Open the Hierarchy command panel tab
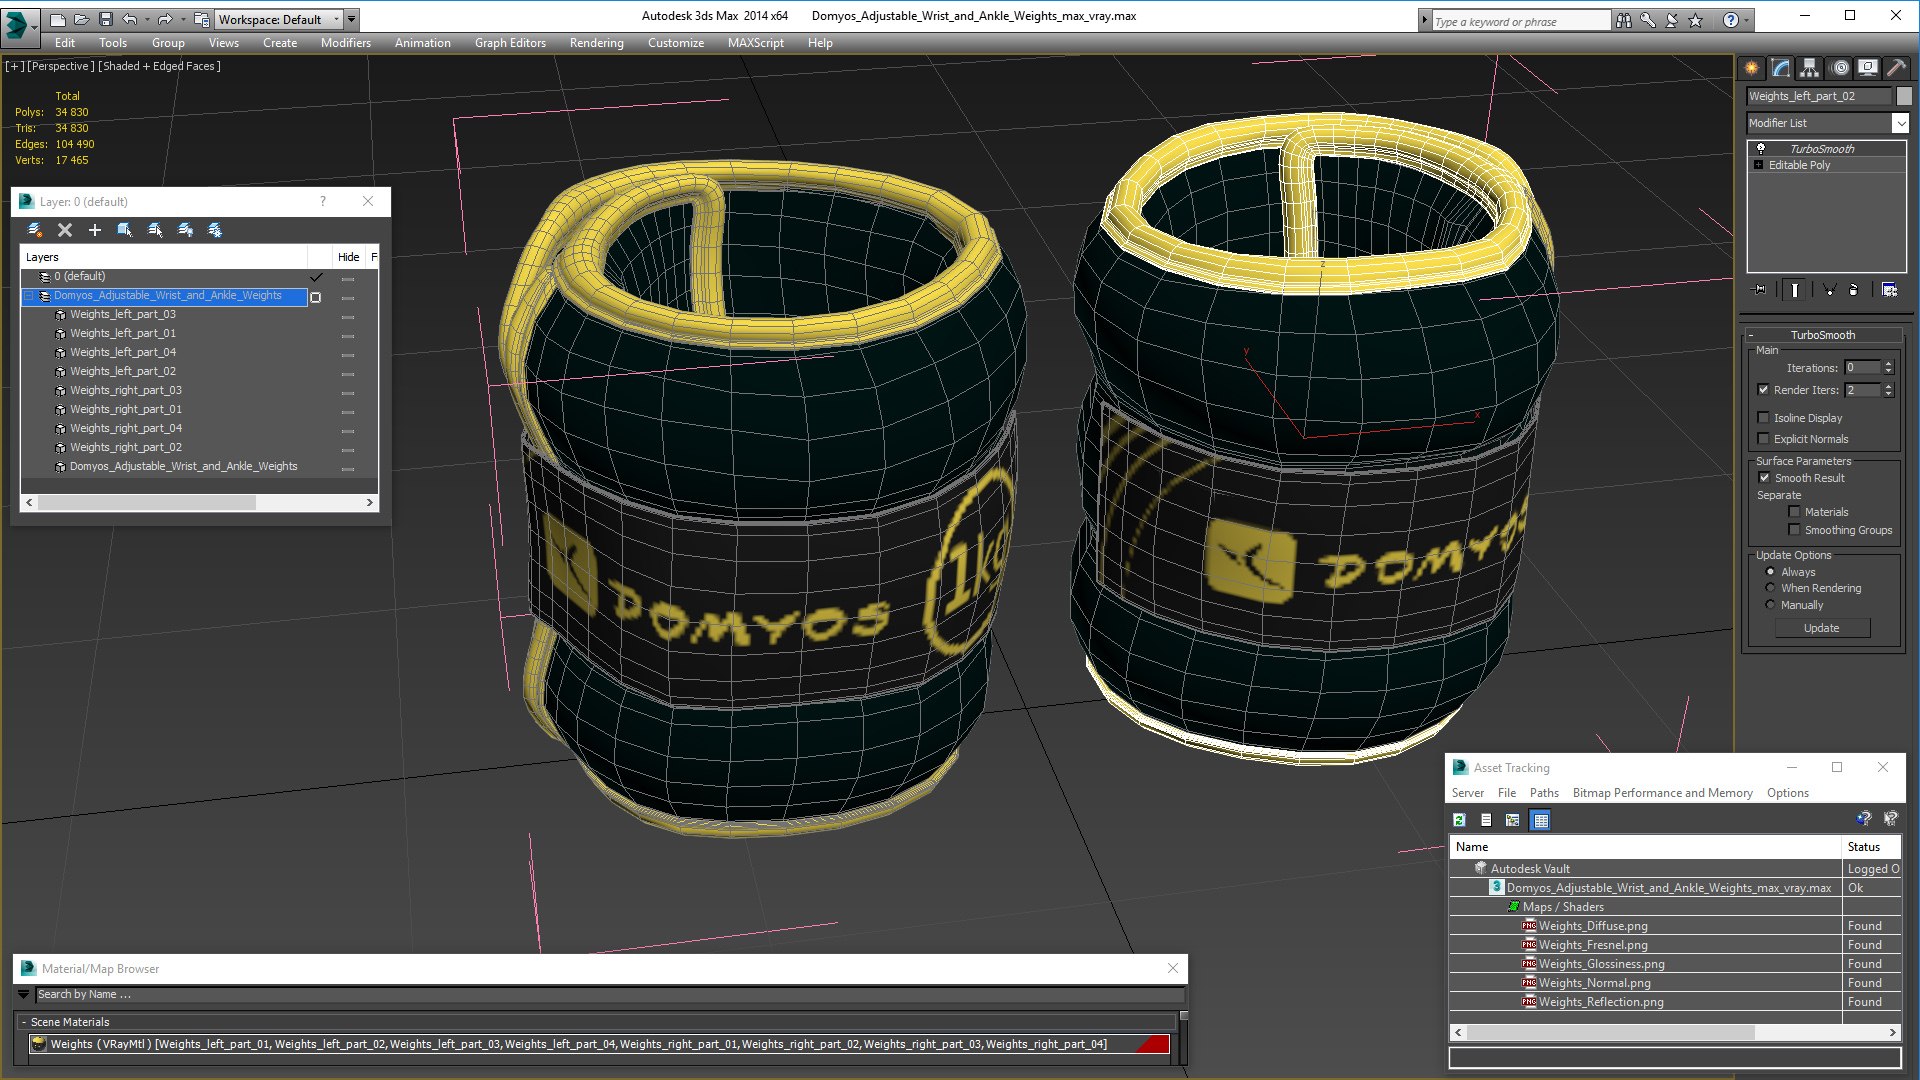This screenshot has width=1920, height=1080. tap(1809, 68)
